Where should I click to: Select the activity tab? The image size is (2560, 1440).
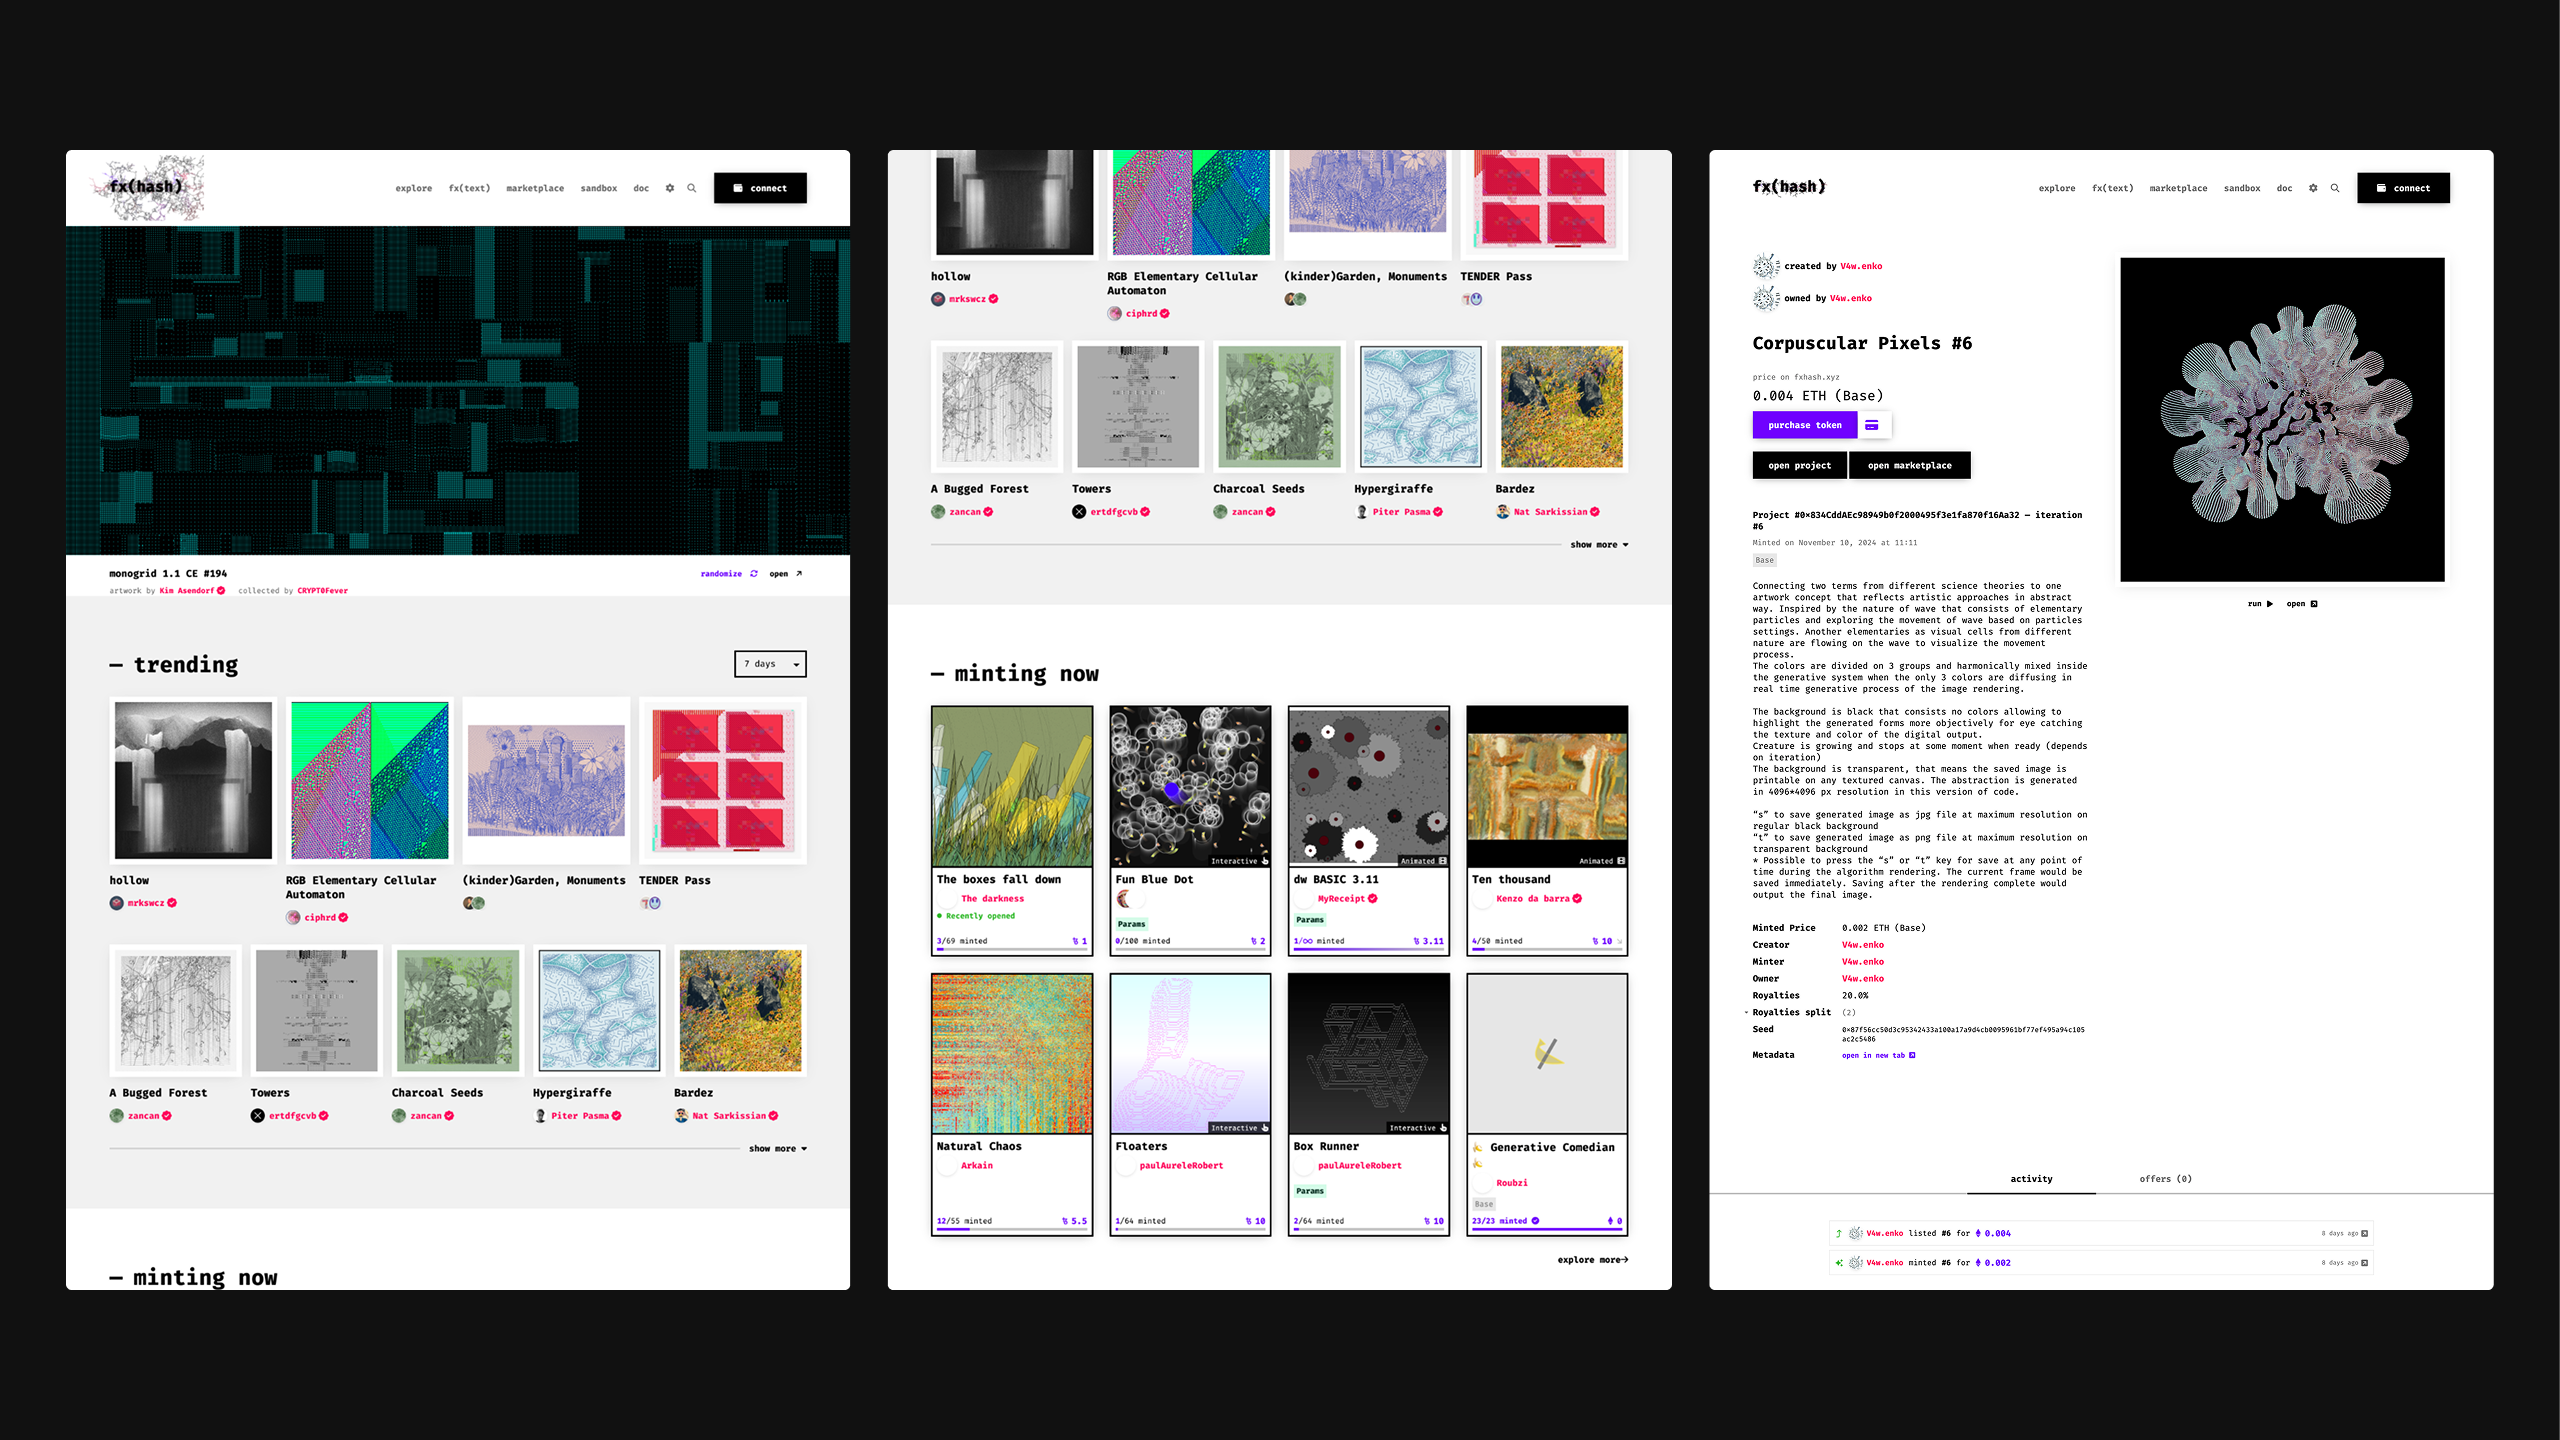[x=2031, y=1179]
